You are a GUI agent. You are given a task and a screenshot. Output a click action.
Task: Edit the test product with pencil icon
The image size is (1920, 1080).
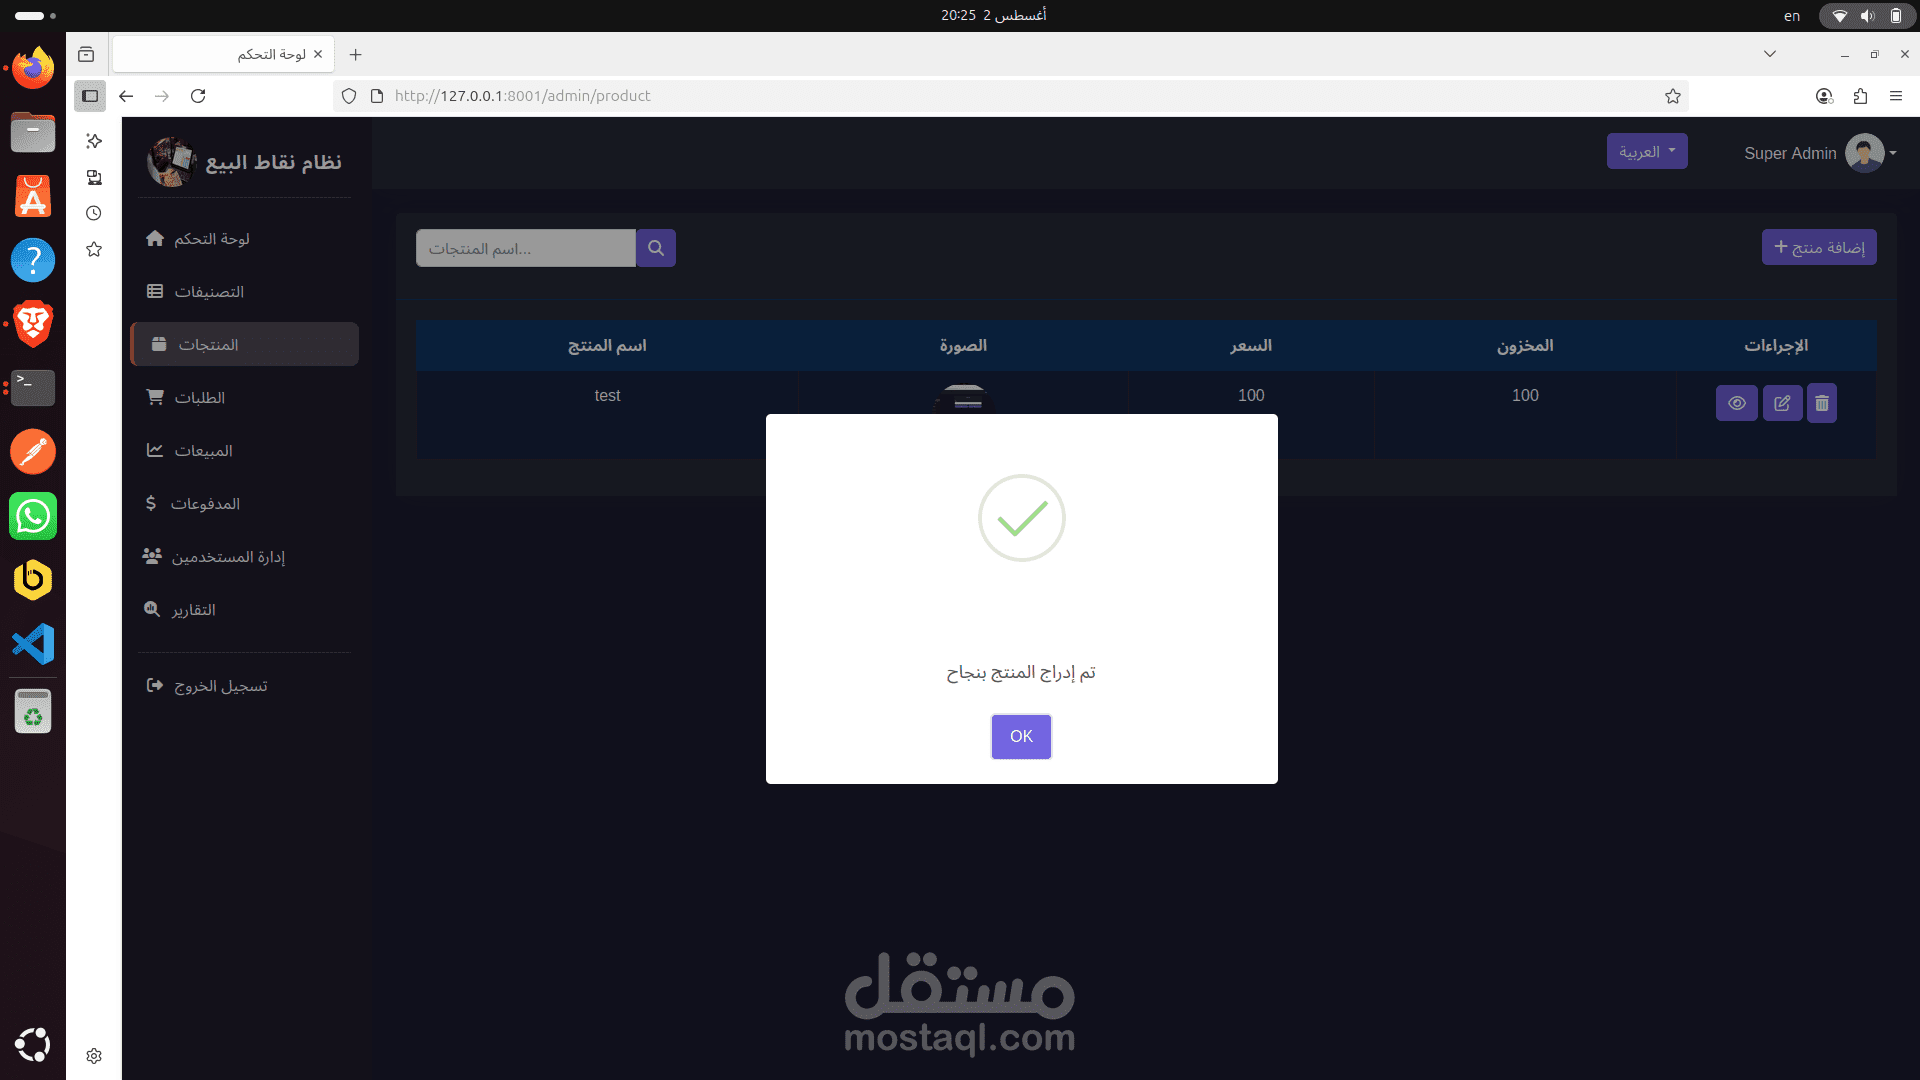(1782, 403)
